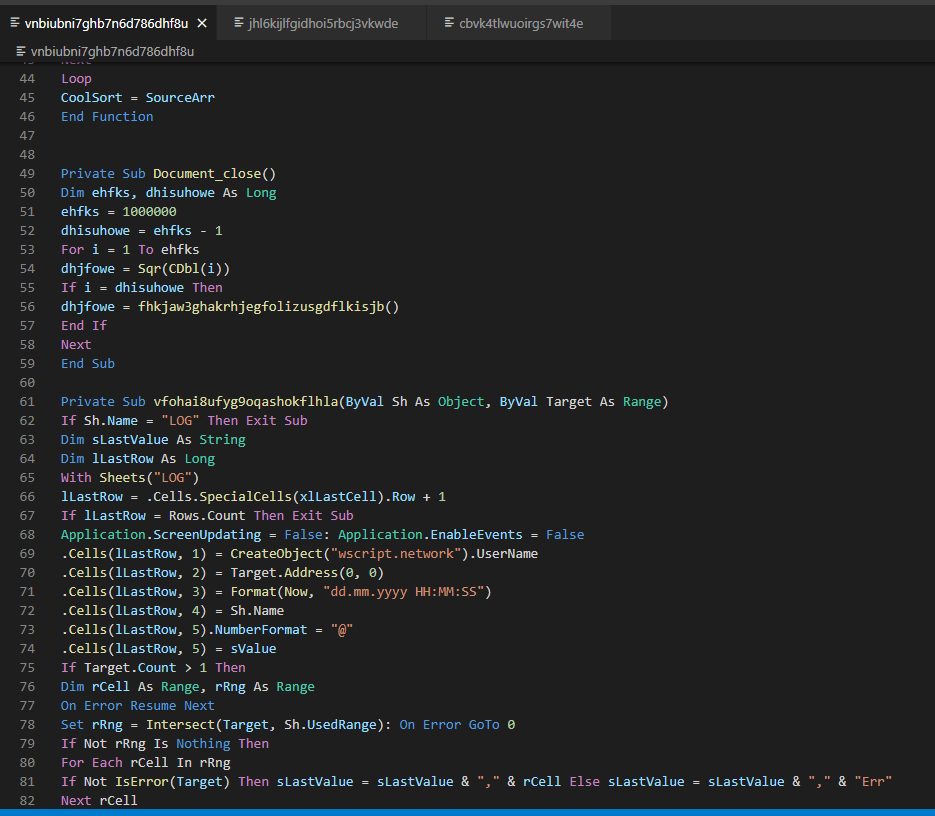Click Application.ScreenUpdating on line 68
The height and width of the screenshot is (816, 935).
tap(161, 535)
